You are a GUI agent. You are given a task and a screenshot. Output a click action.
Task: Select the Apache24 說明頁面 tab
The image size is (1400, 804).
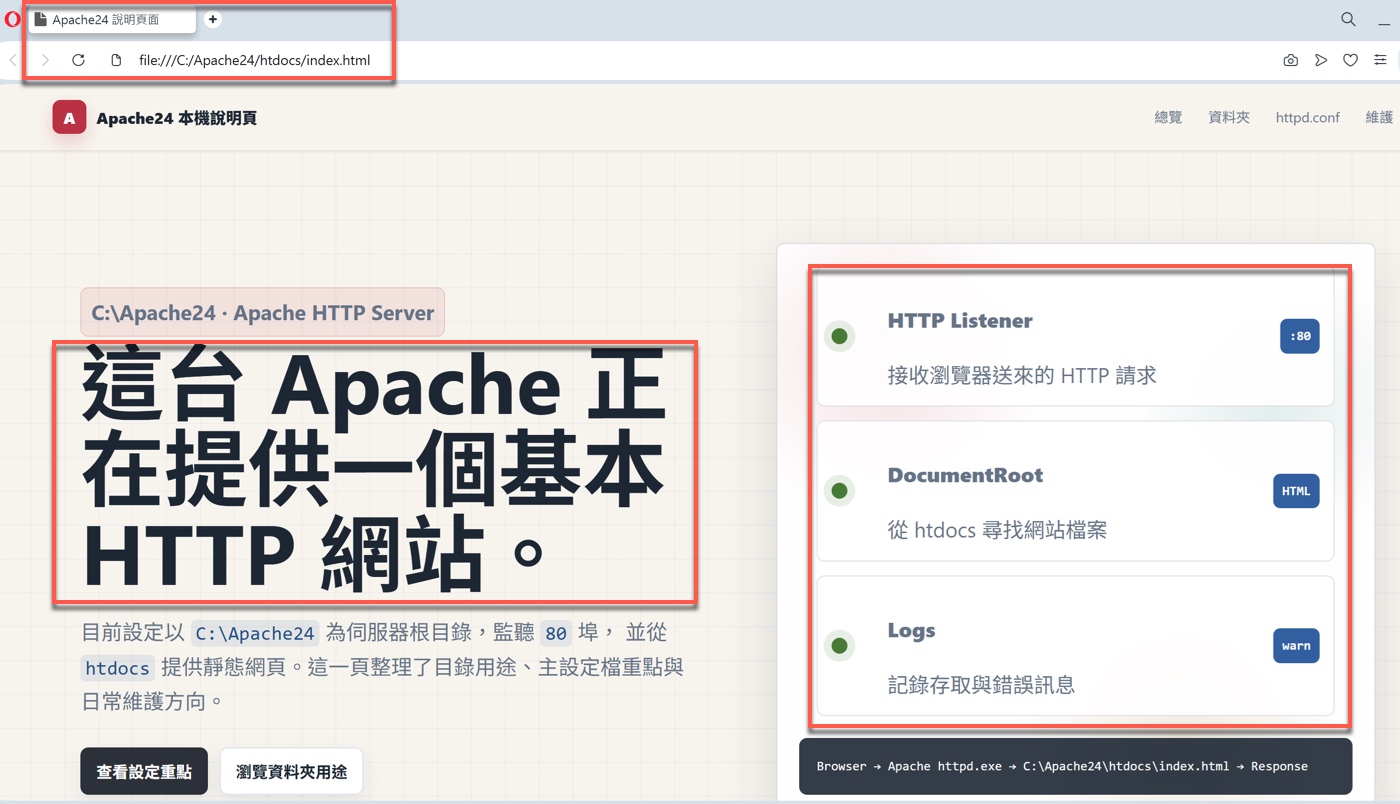pyautogui.click(x=112, y=20)
